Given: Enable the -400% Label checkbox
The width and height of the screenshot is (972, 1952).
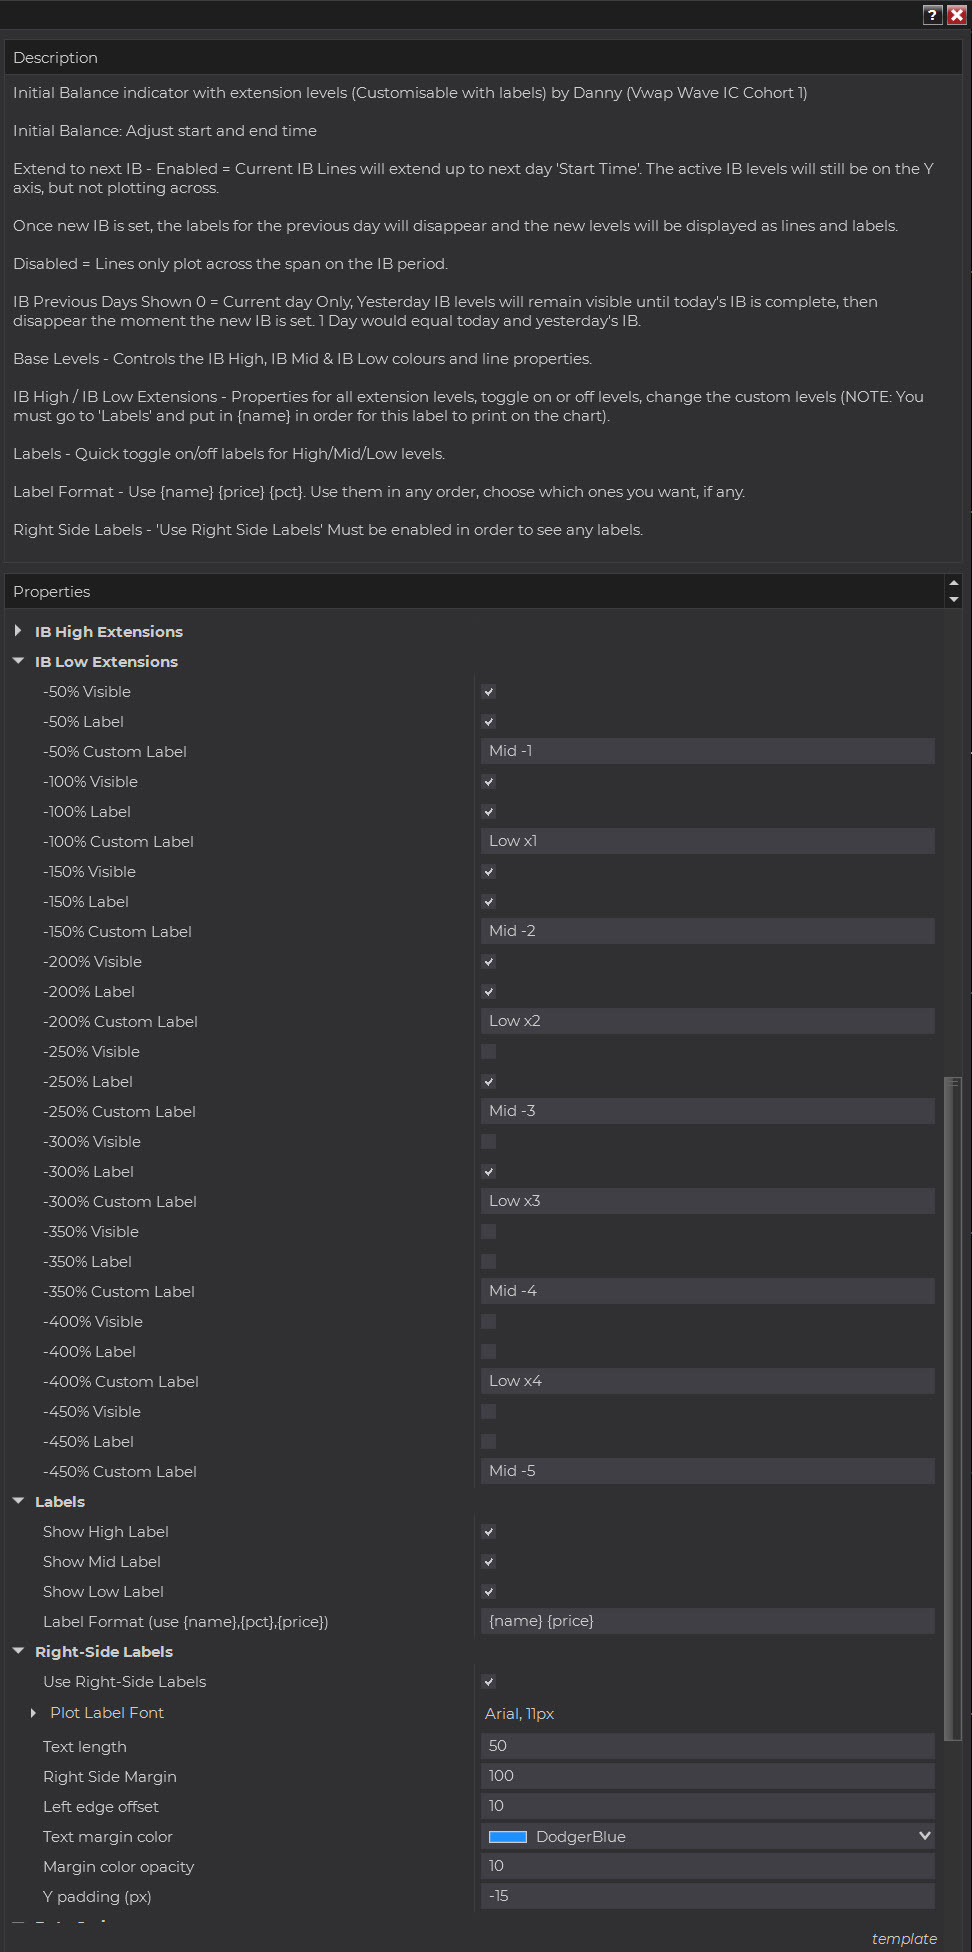Looking at the screenshot, I should (x=489, y=1351).
